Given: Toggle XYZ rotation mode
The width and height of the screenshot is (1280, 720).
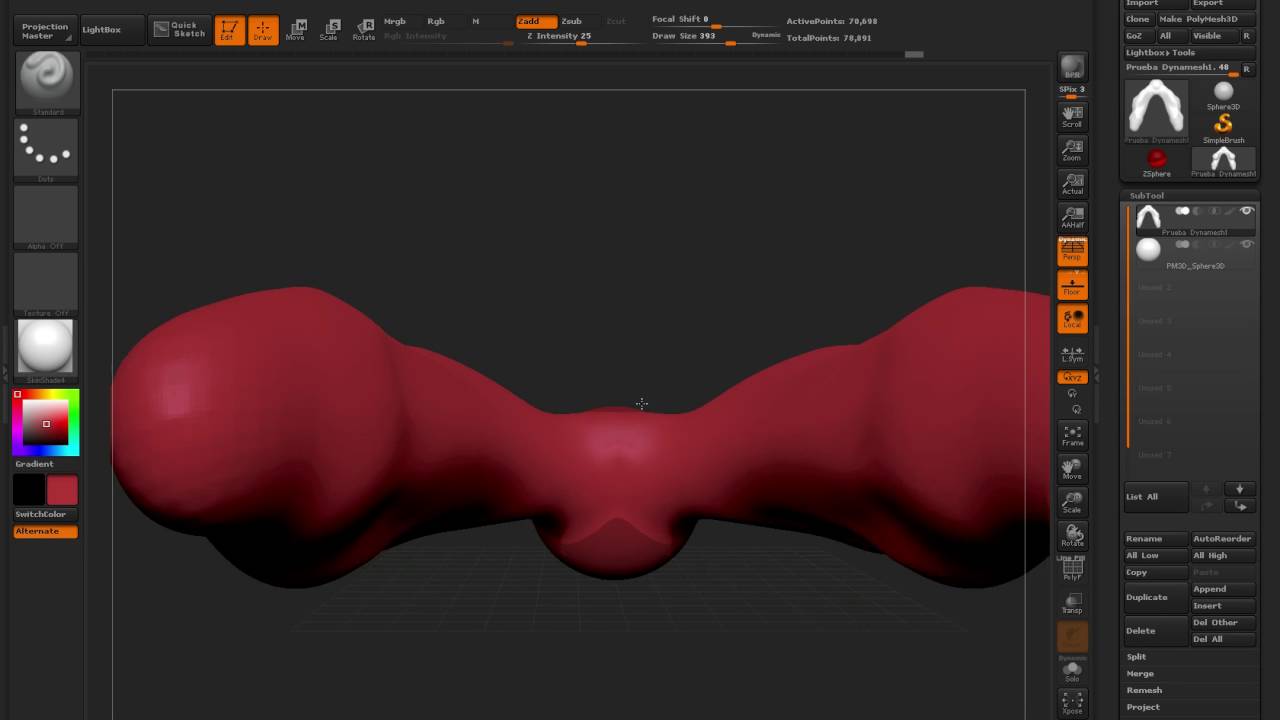Looking at the screenshot, I should (x=1072, y=377).
